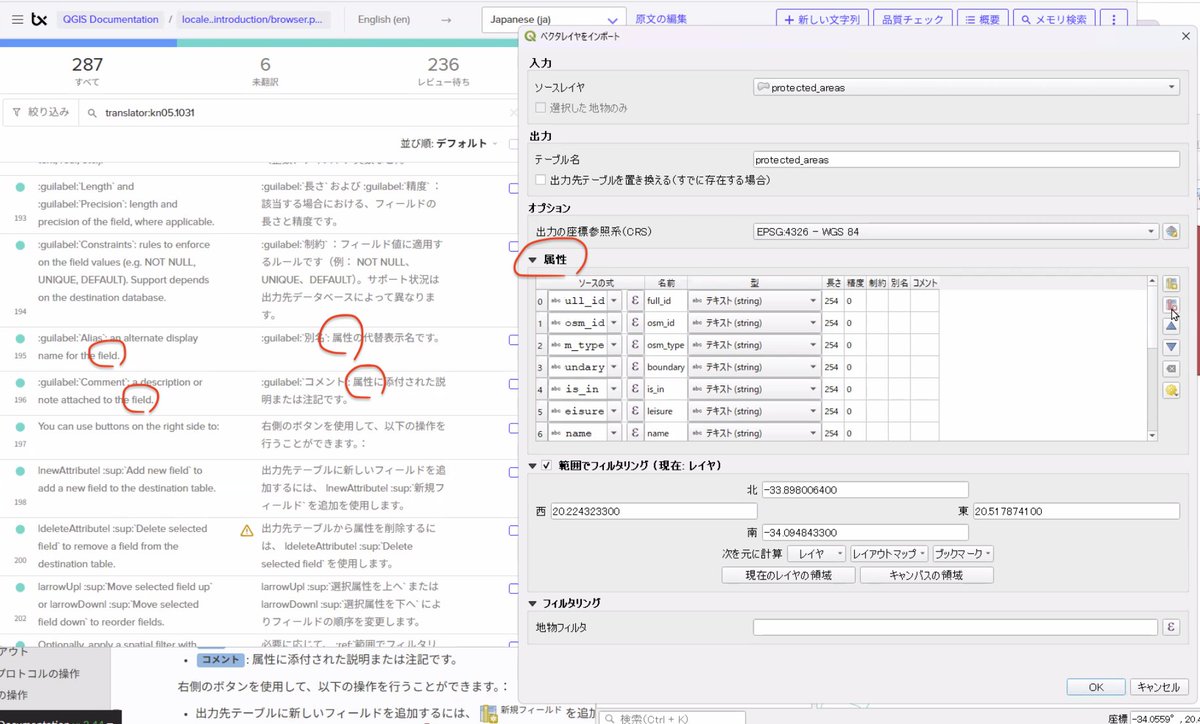Tick checkbox for string 195 Alias row
The image size is (1200, 724).
(513, 340)
